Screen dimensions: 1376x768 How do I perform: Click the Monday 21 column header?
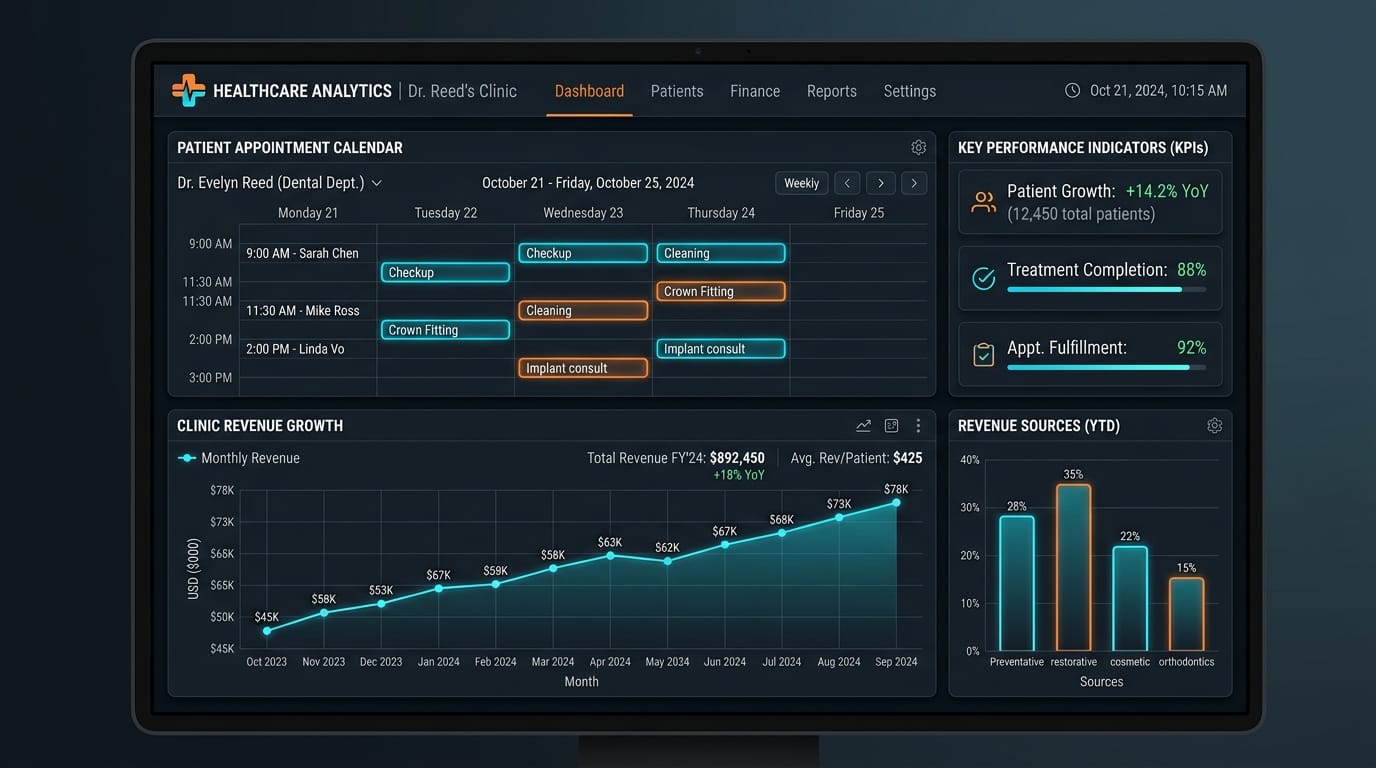click(308, 213)
